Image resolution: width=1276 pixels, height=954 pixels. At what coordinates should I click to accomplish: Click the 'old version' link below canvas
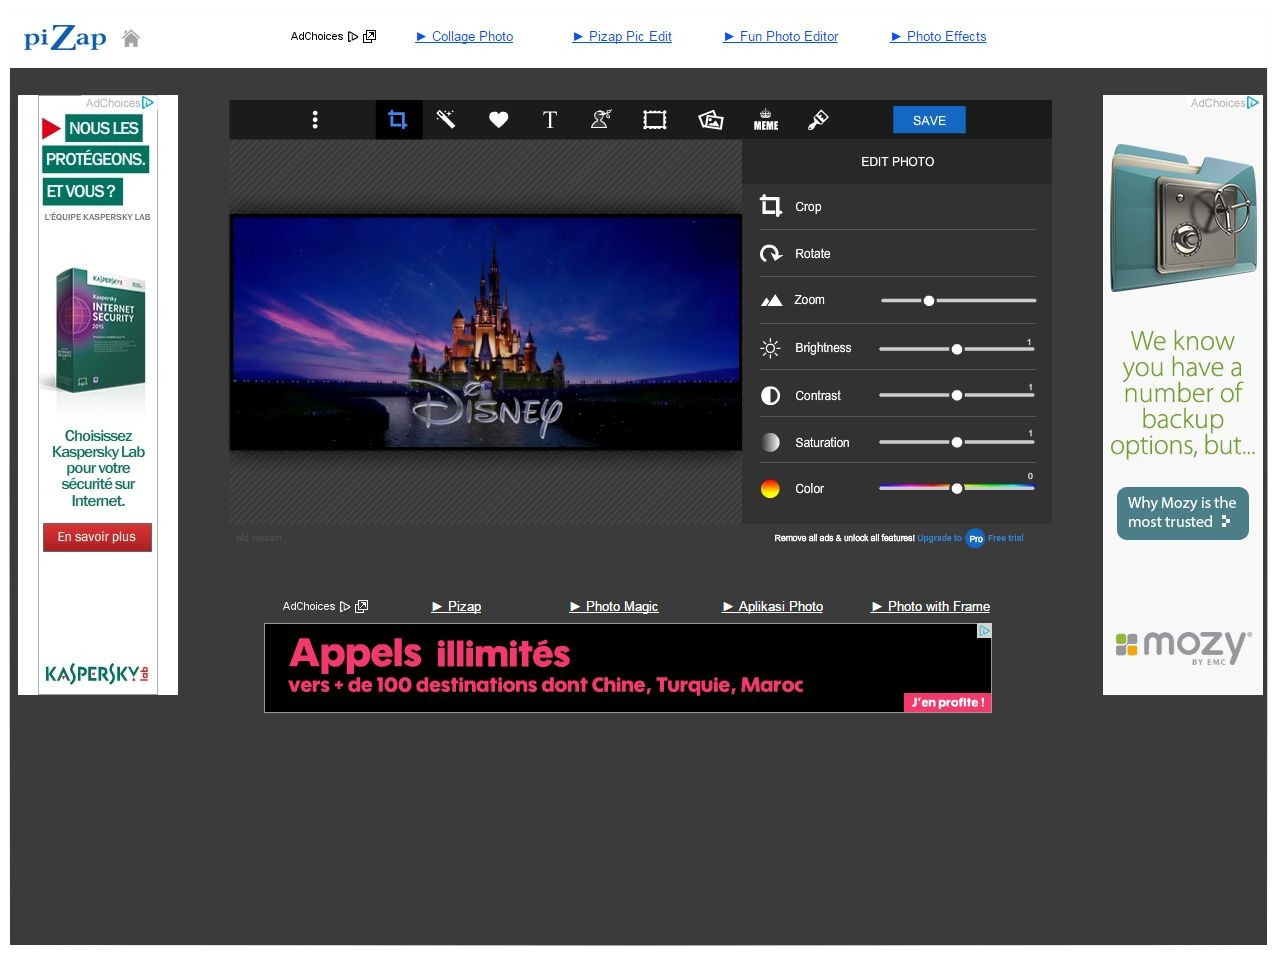tap(259, 538)
